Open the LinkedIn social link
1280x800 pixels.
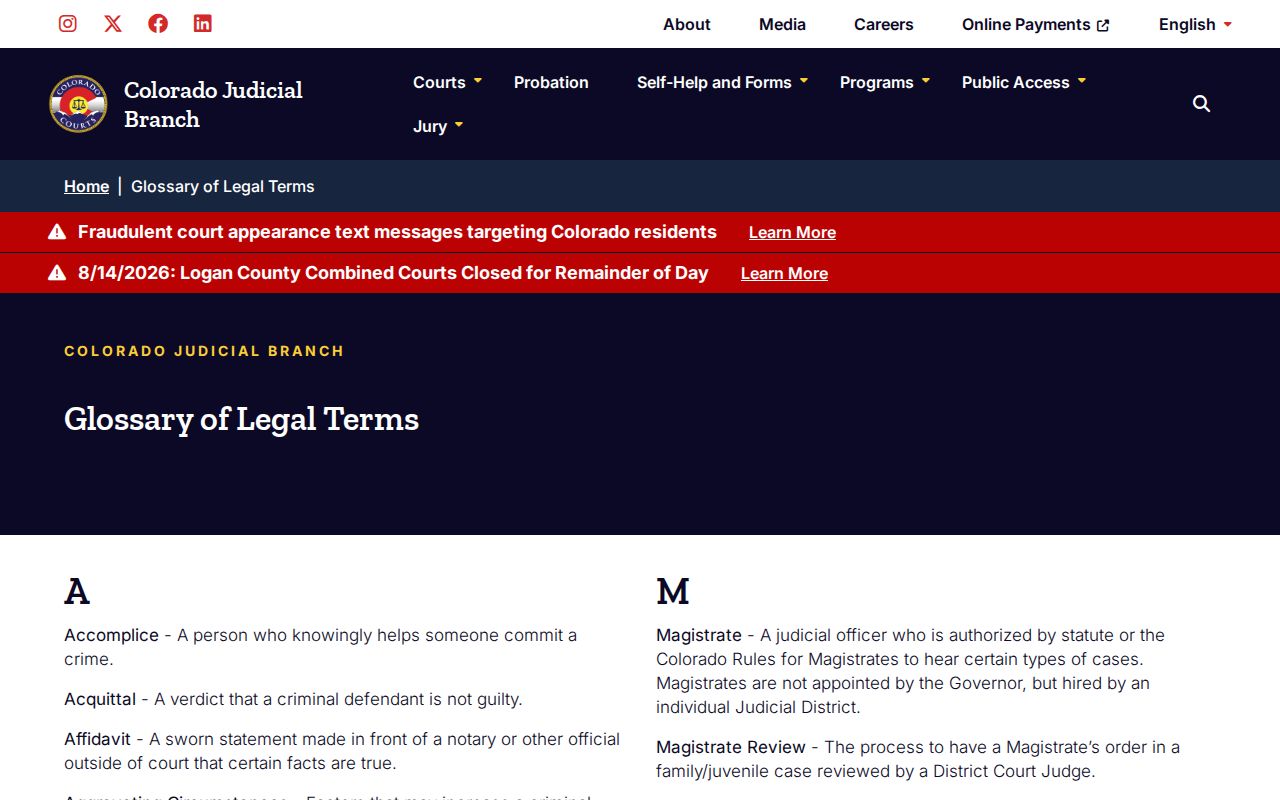(x=203, y=24)
